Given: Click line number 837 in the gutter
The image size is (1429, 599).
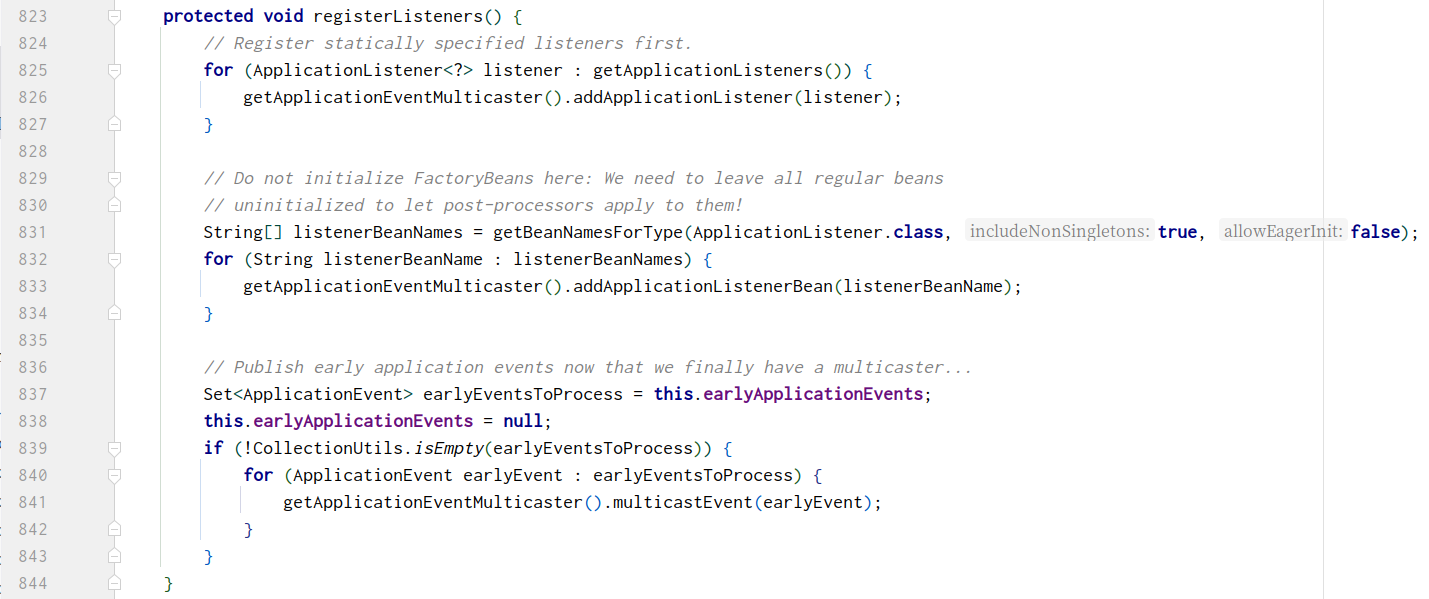Looking at the screenshot, I should click(x=33, y=394).
